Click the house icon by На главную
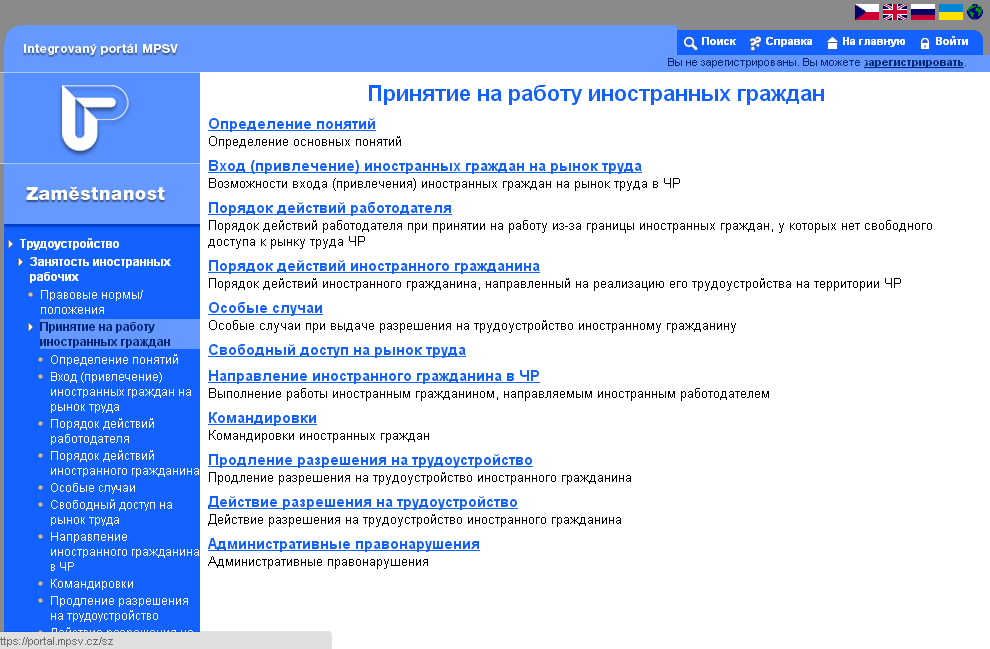The width and height of the screenshot is (990, 649). [832, 43]
